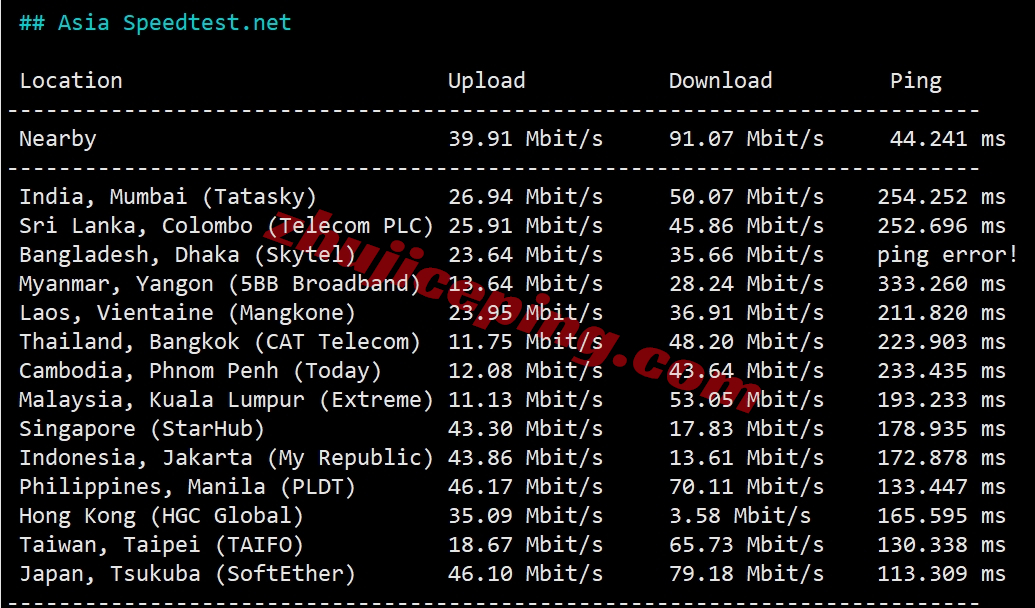The image size is (1035, 608).
Task: Select Indonesia, Jakarta (My Republic) line
Action: pos(226,458)
